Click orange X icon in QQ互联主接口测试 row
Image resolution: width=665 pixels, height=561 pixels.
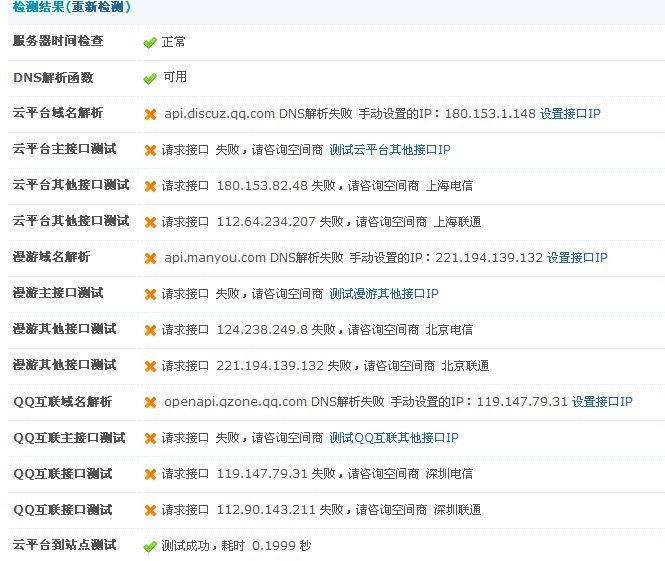(x=150, y=438)
